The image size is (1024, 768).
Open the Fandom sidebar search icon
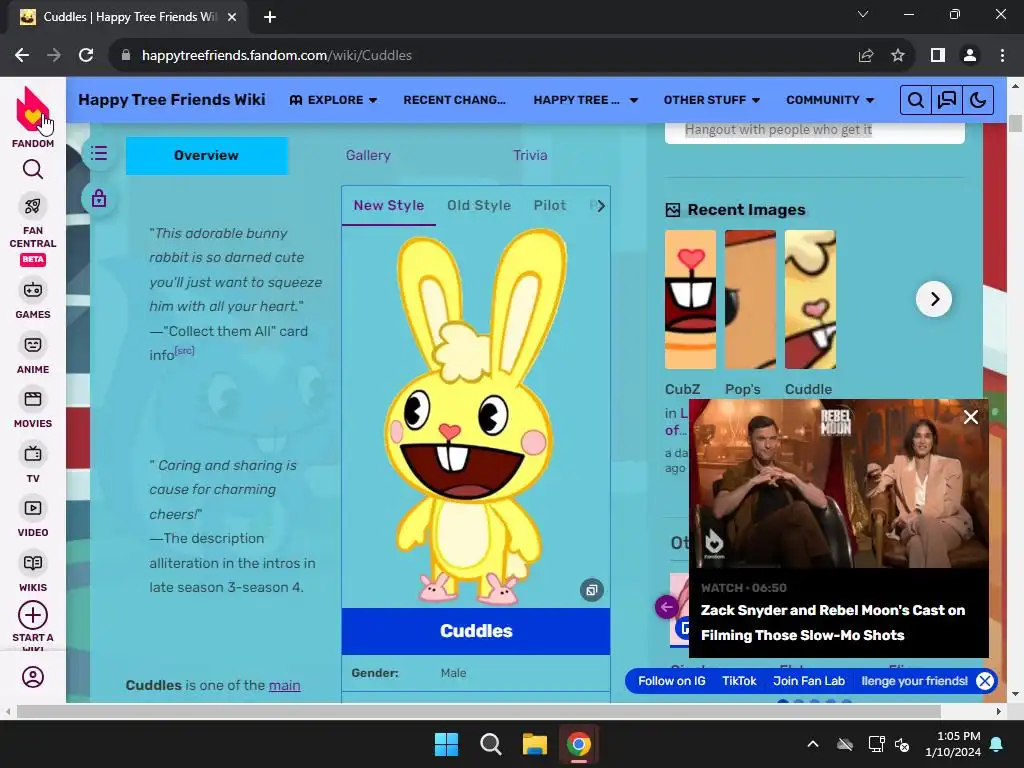pos(33,170)
